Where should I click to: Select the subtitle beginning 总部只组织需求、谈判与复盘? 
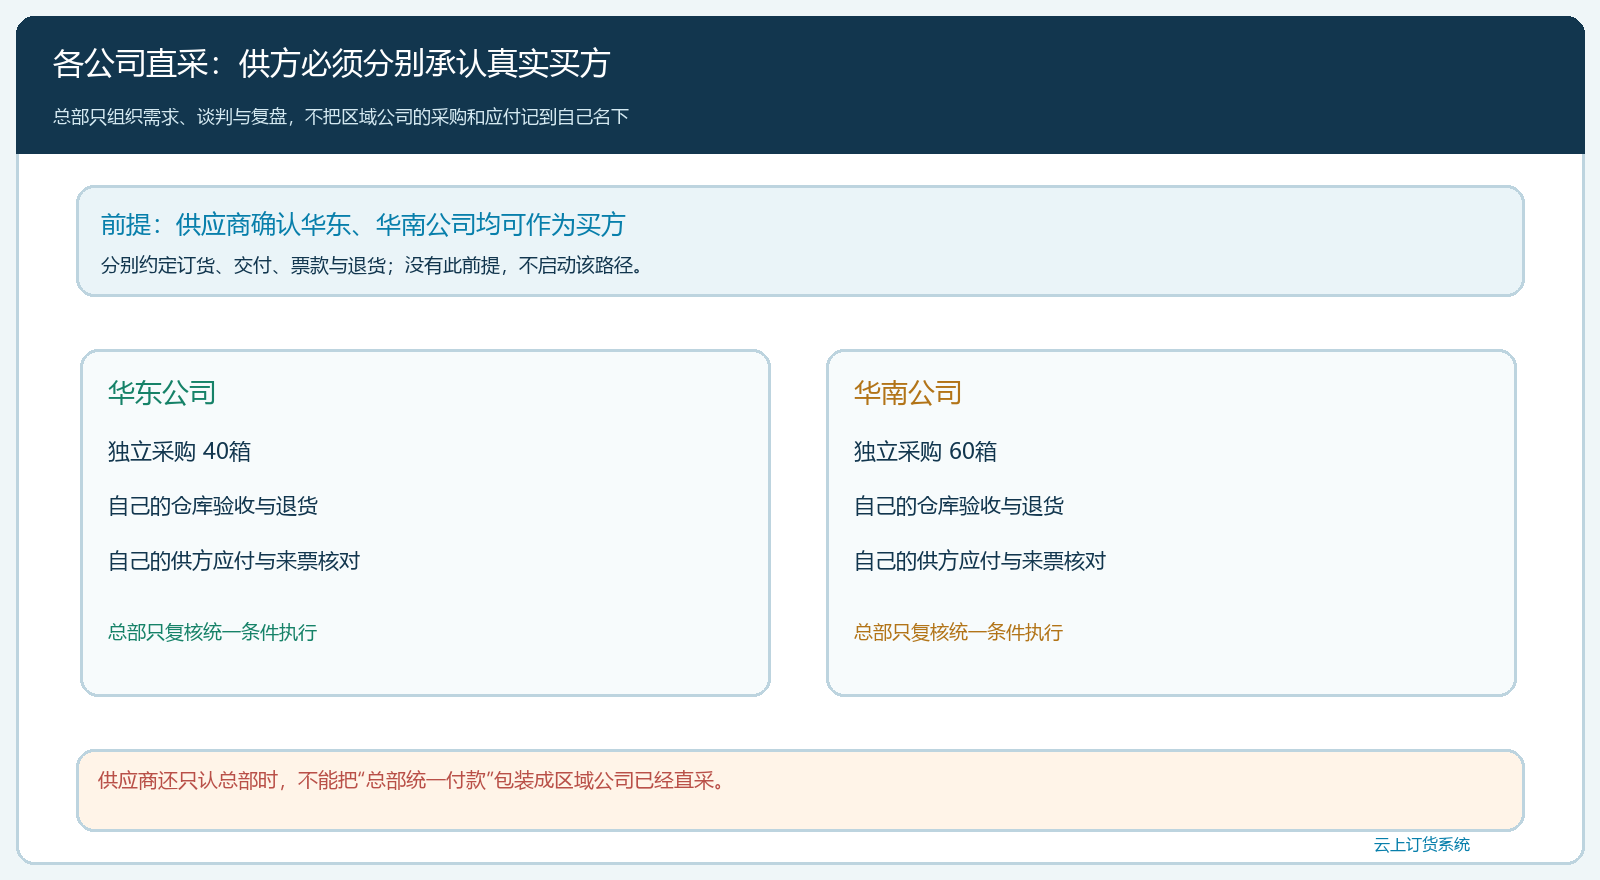[341, 117]
